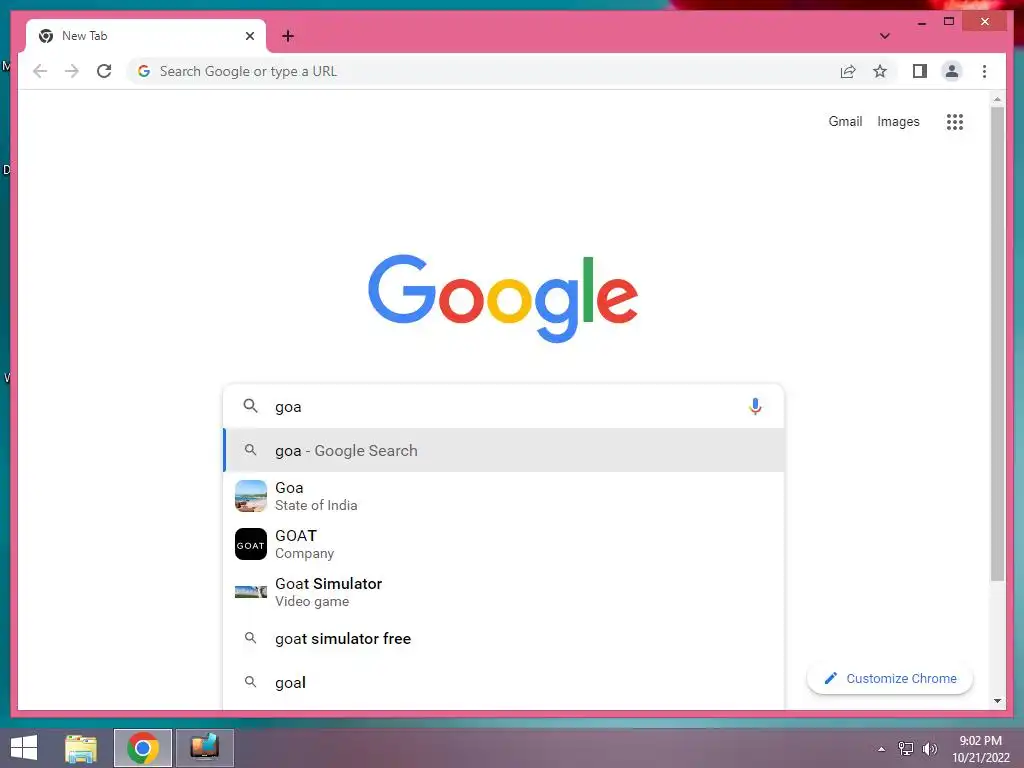Click the vertical scrollbar thumb
This screenshot has width=1024, height=768.
(x=997, y=344)
